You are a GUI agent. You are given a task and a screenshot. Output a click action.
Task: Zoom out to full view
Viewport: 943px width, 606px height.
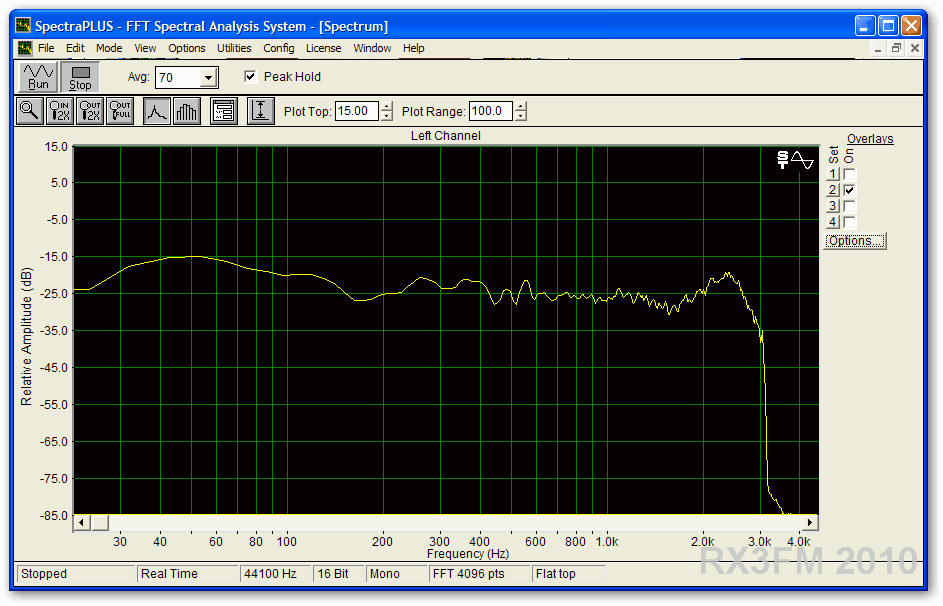(x=120, y=111)
